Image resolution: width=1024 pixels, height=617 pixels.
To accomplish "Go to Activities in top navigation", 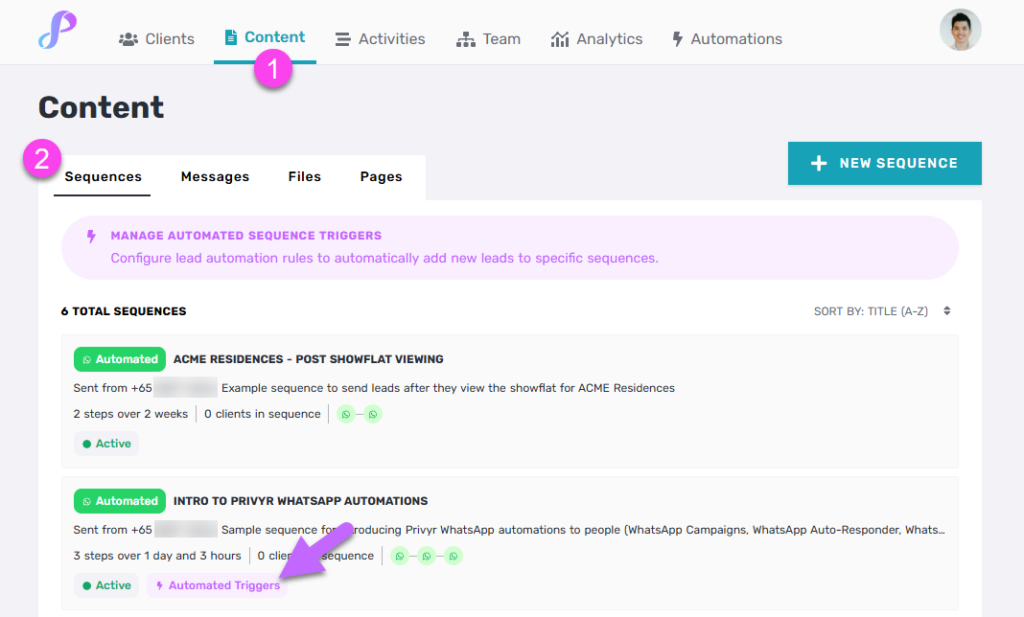I will click(x=380, y=39).
